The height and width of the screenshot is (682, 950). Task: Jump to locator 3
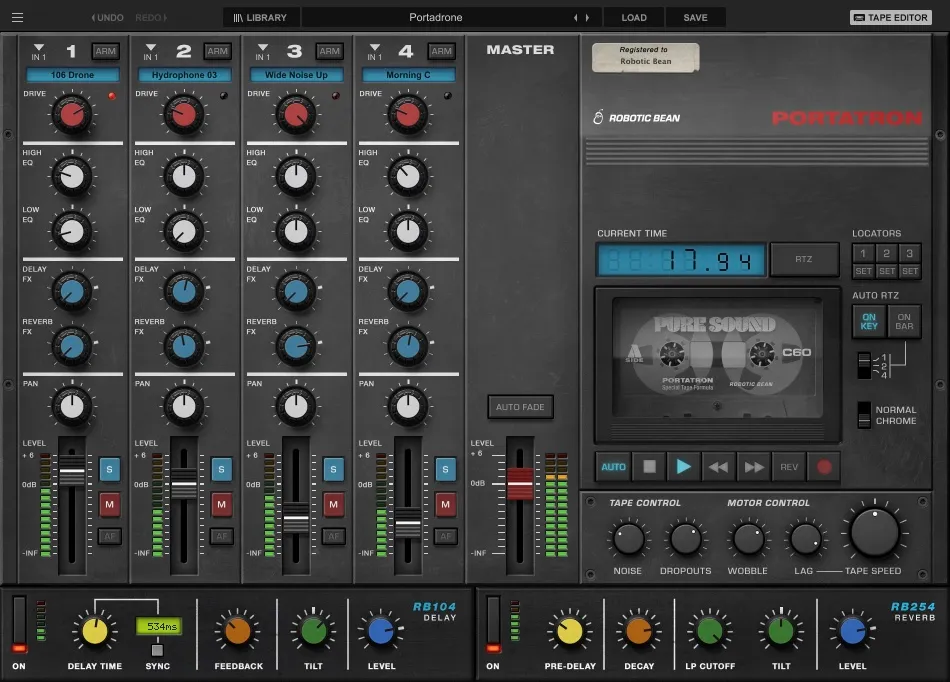[909, 253]
